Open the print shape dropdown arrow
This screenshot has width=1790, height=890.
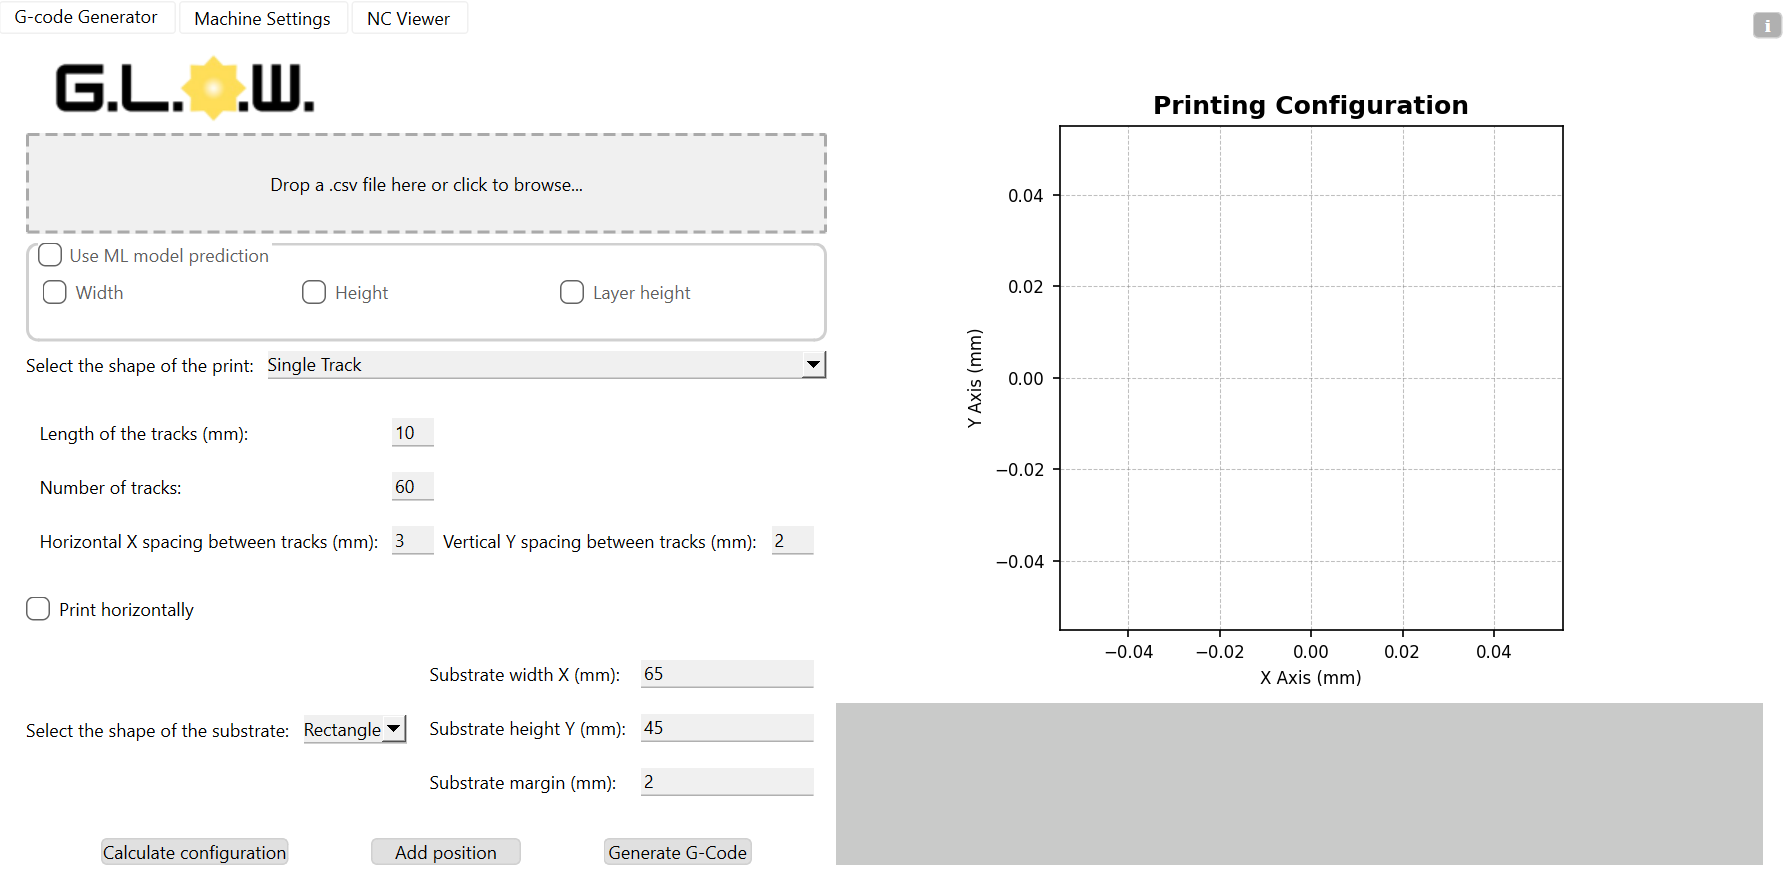[x=813, y=365]
